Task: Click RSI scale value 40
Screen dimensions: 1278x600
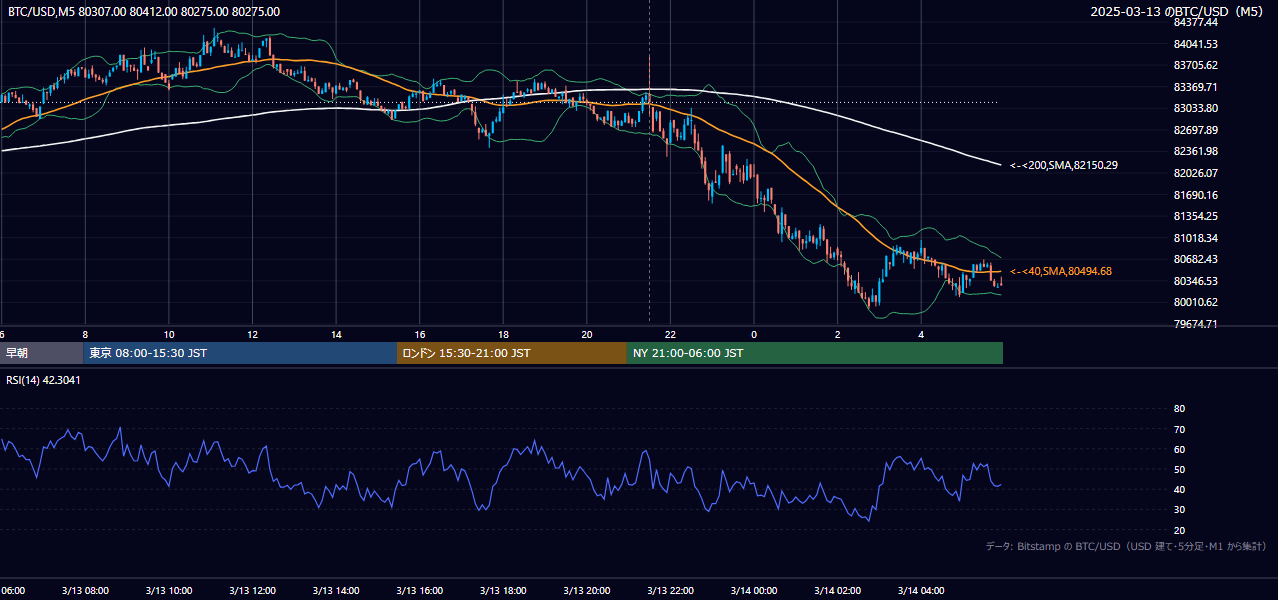Action: [1179, 489]
